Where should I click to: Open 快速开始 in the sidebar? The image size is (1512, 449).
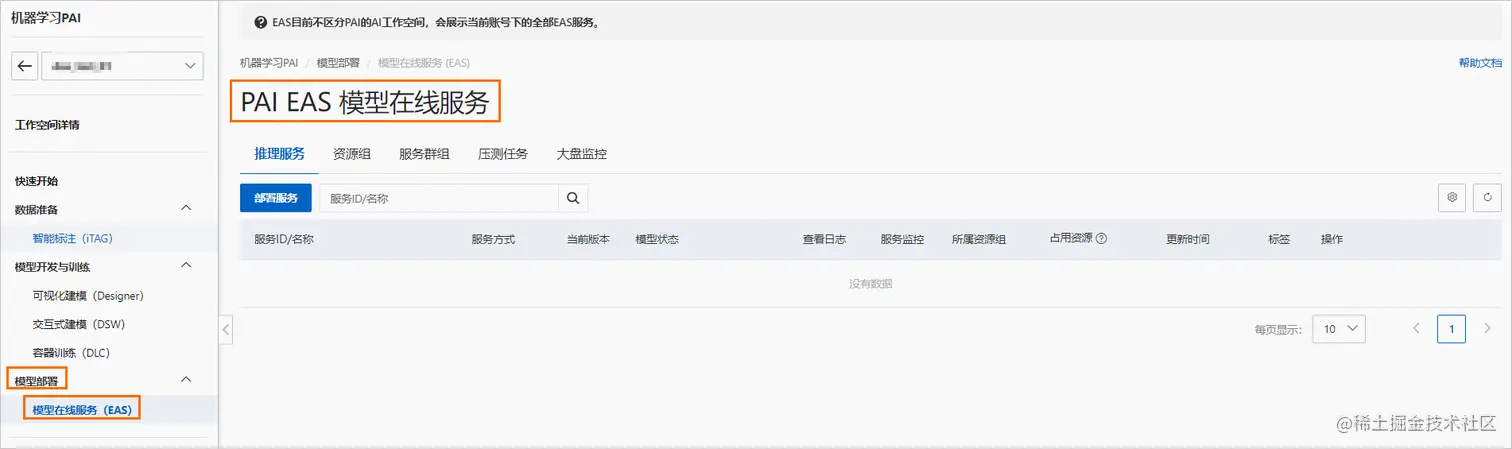click(x=36, y=182)
